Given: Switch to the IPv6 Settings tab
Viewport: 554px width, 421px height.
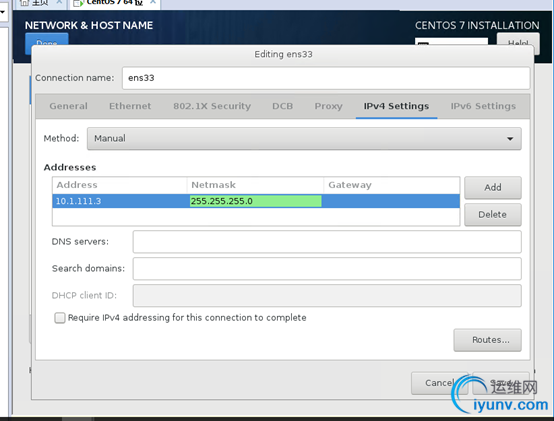Looking at the screenshot, I should pos(483,106).
